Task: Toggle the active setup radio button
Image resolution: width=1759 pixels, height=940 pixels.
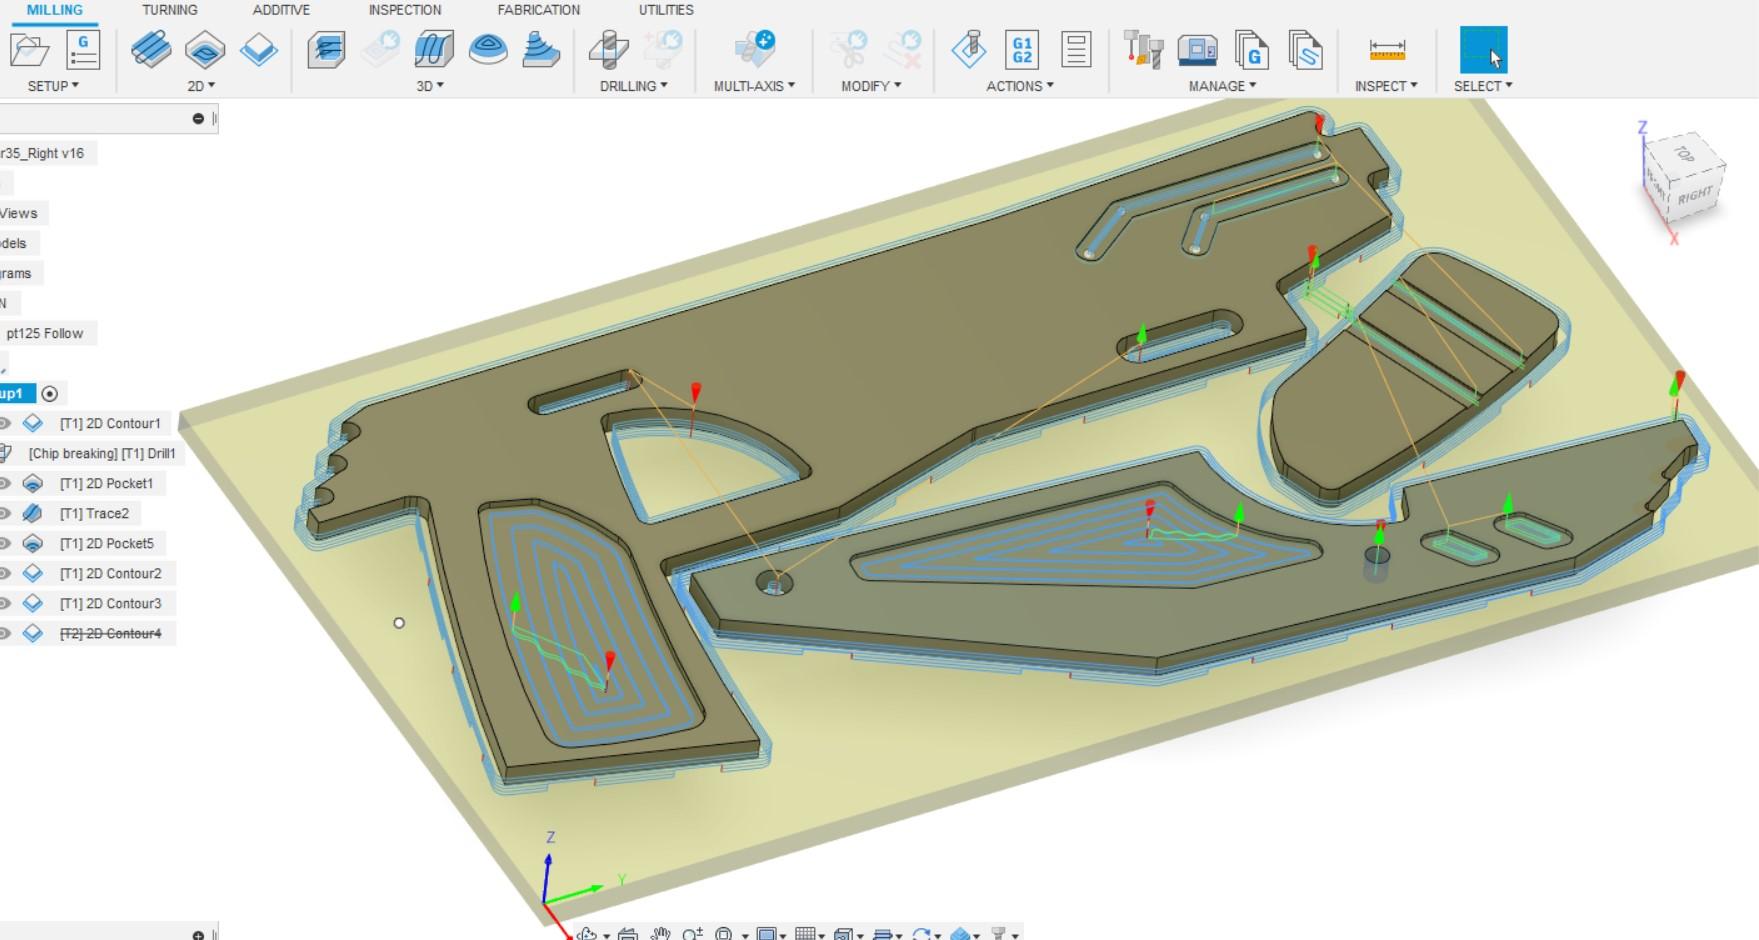Action: 50,393
